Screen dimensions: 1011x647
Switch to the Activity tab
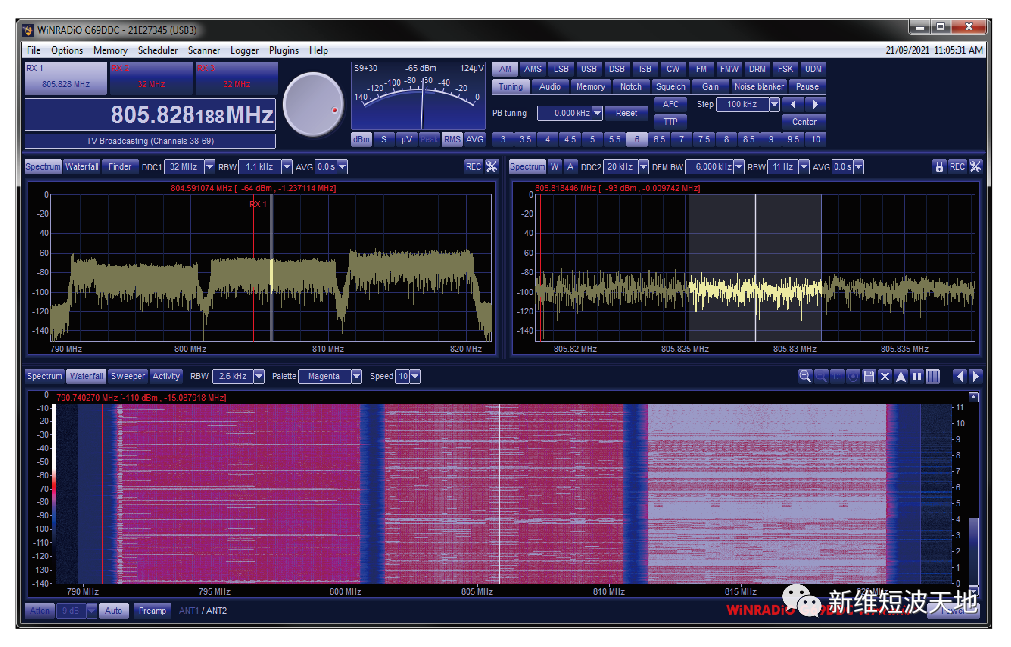(166, 376)
